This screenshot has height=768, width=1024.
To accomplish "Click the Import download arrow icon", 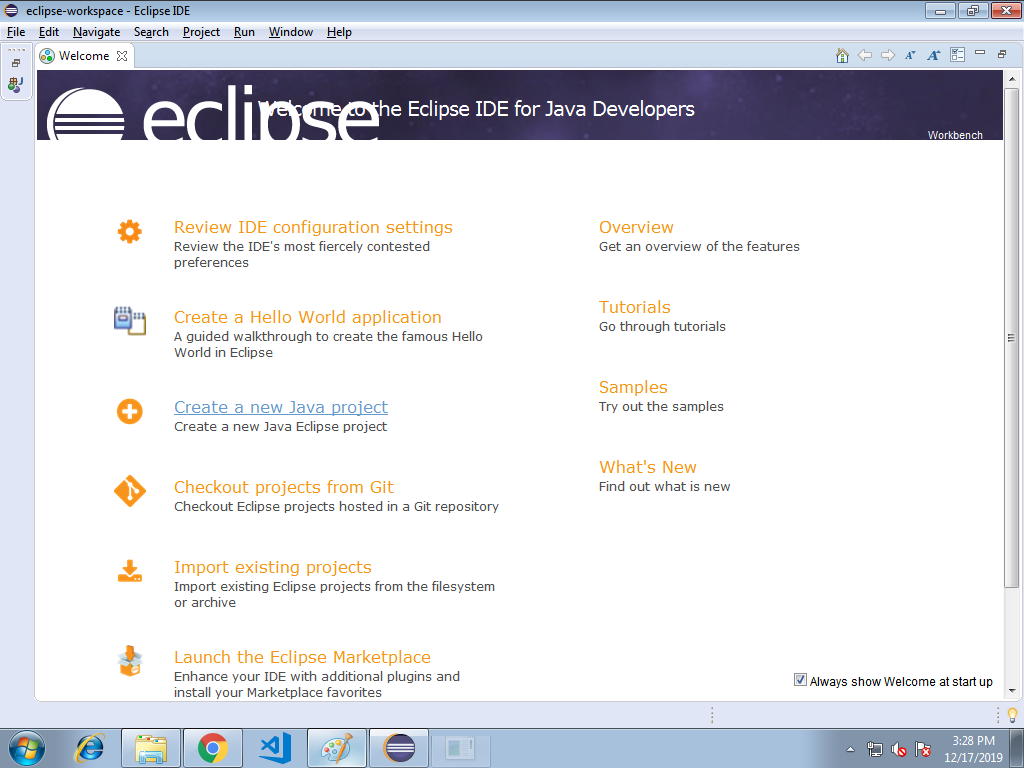I will (129, 571).
